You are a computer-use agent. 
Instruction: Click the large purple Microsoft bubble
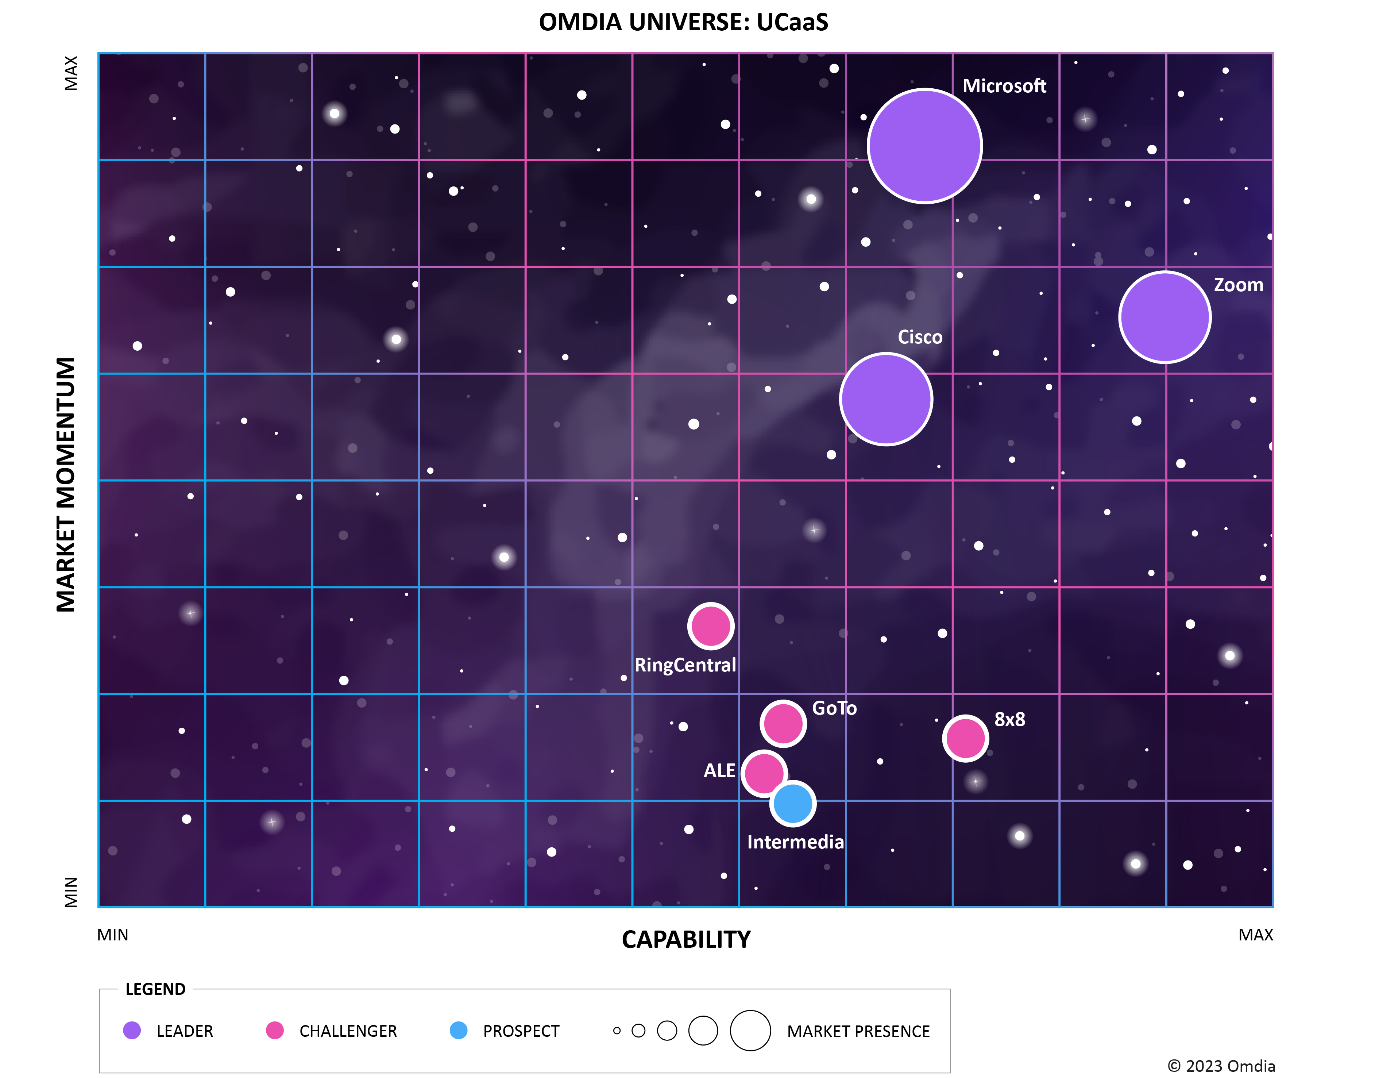pos(924,146)
